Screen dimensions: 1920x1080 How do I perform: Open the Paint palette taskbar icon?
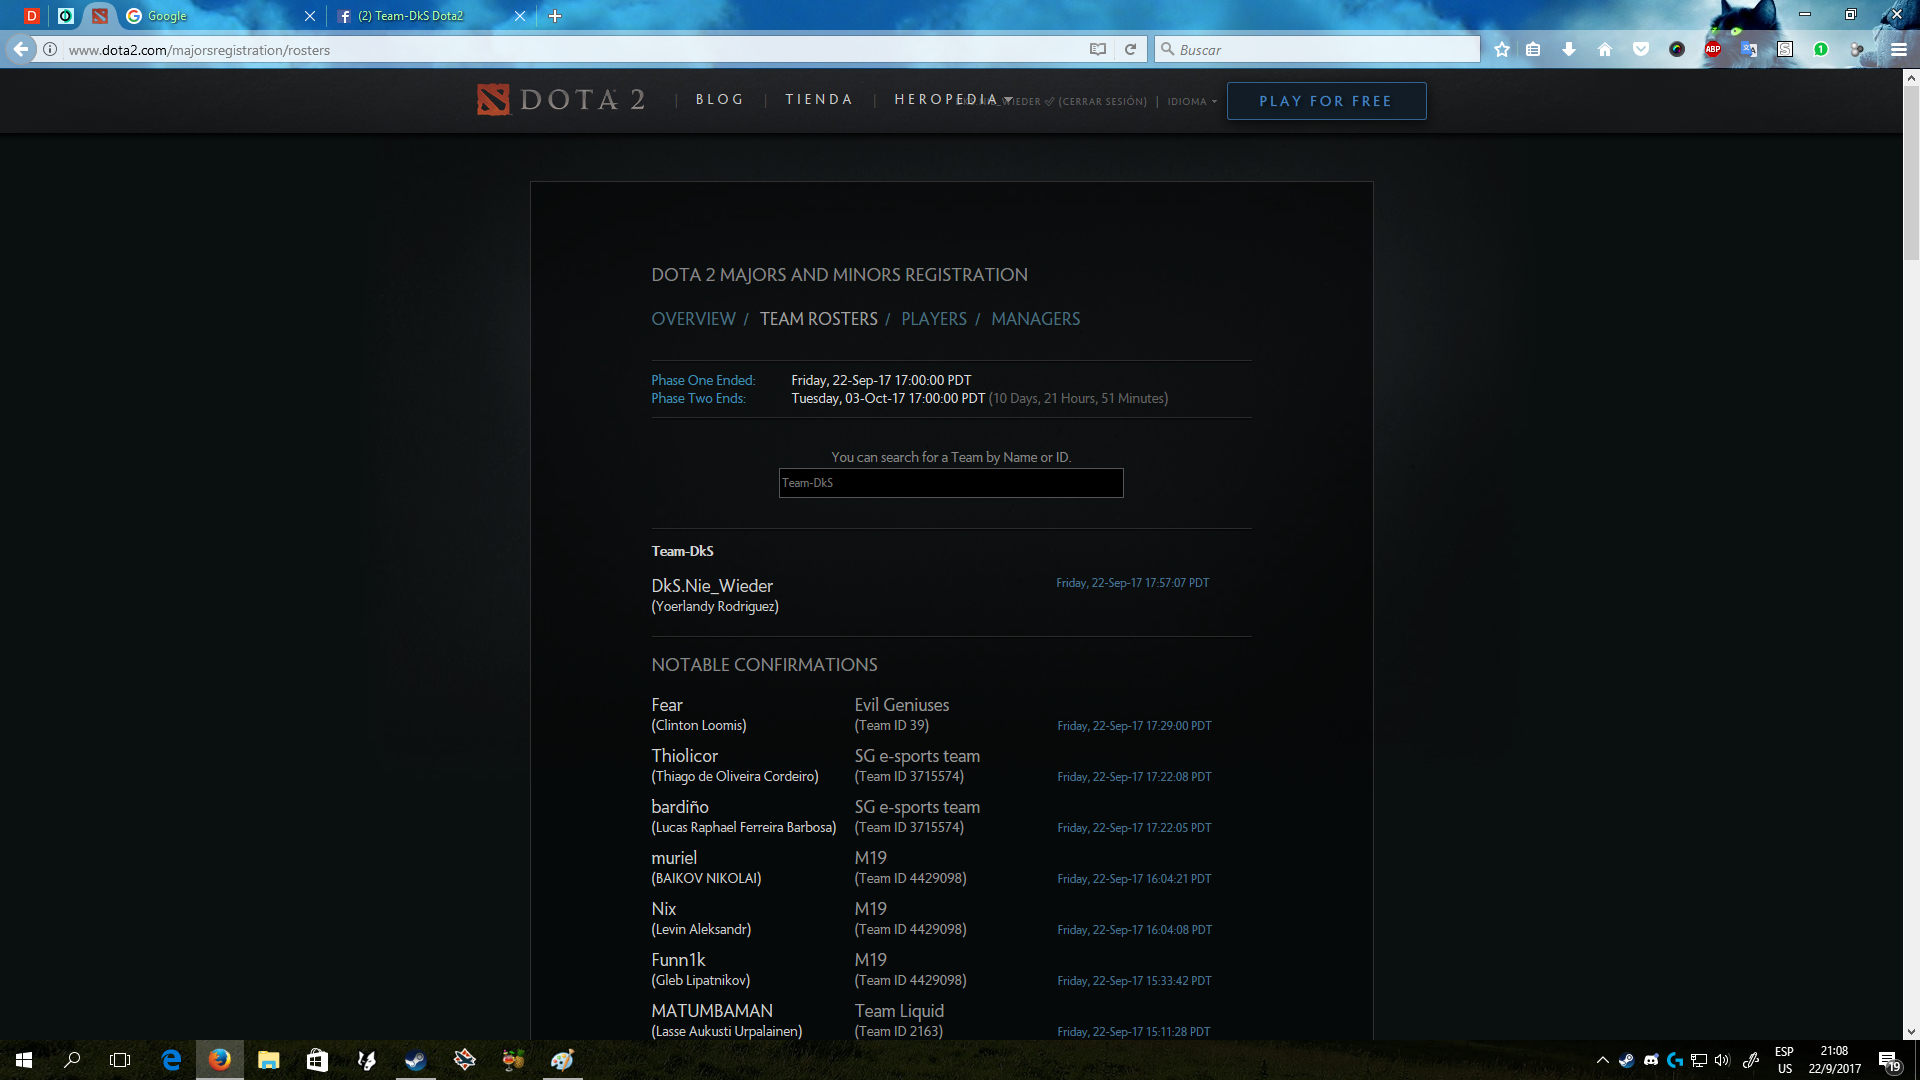pos(562,1060)
